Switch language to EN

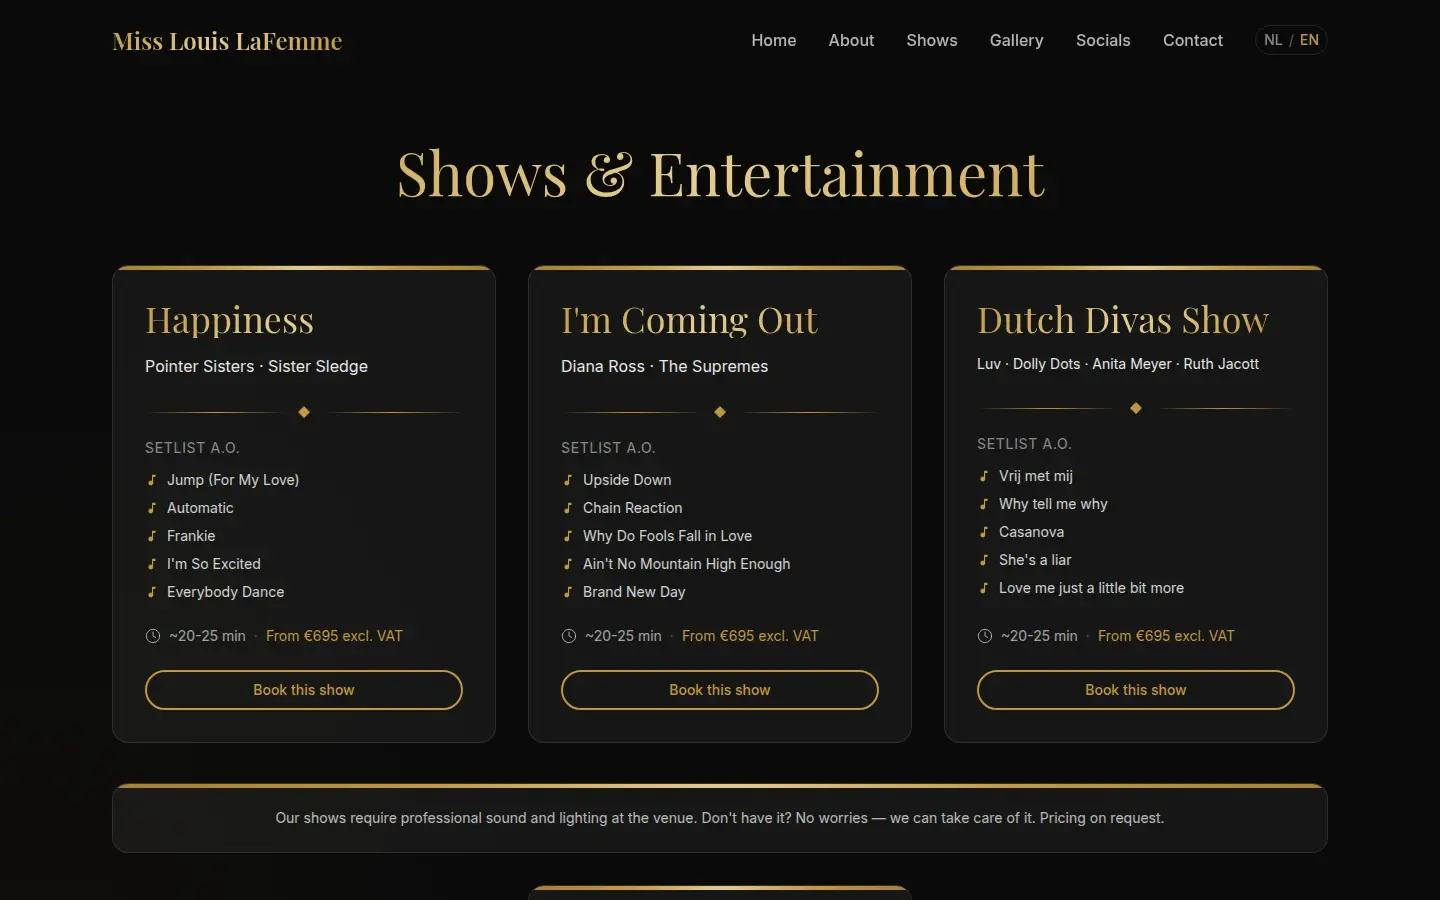click(1309, 40)
